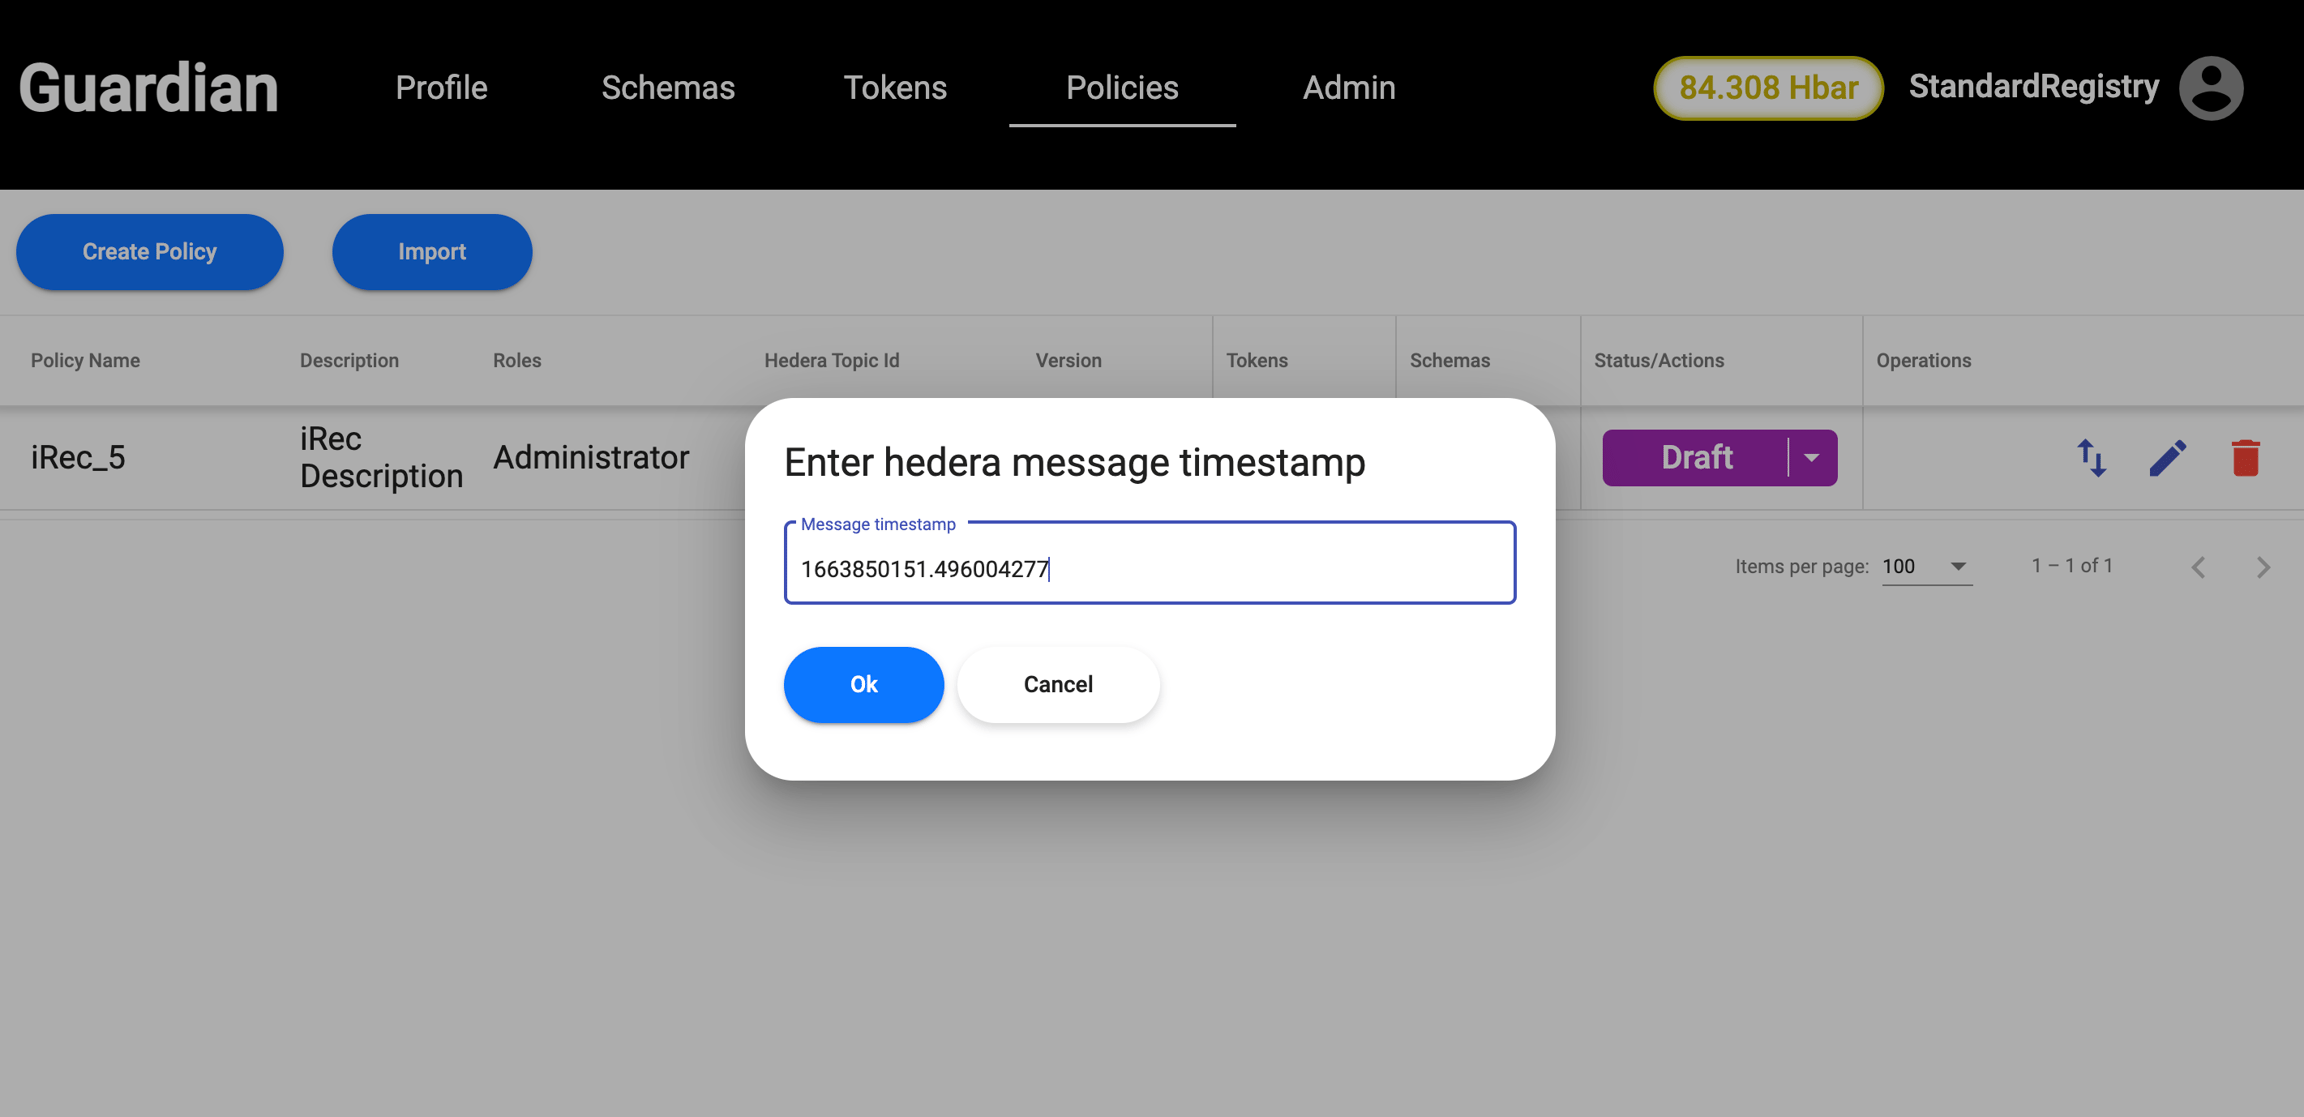The height and width of the screenshot is (1117, 2304).
Task: Go to next page with the right chevron
Action: pos(2263,567)
